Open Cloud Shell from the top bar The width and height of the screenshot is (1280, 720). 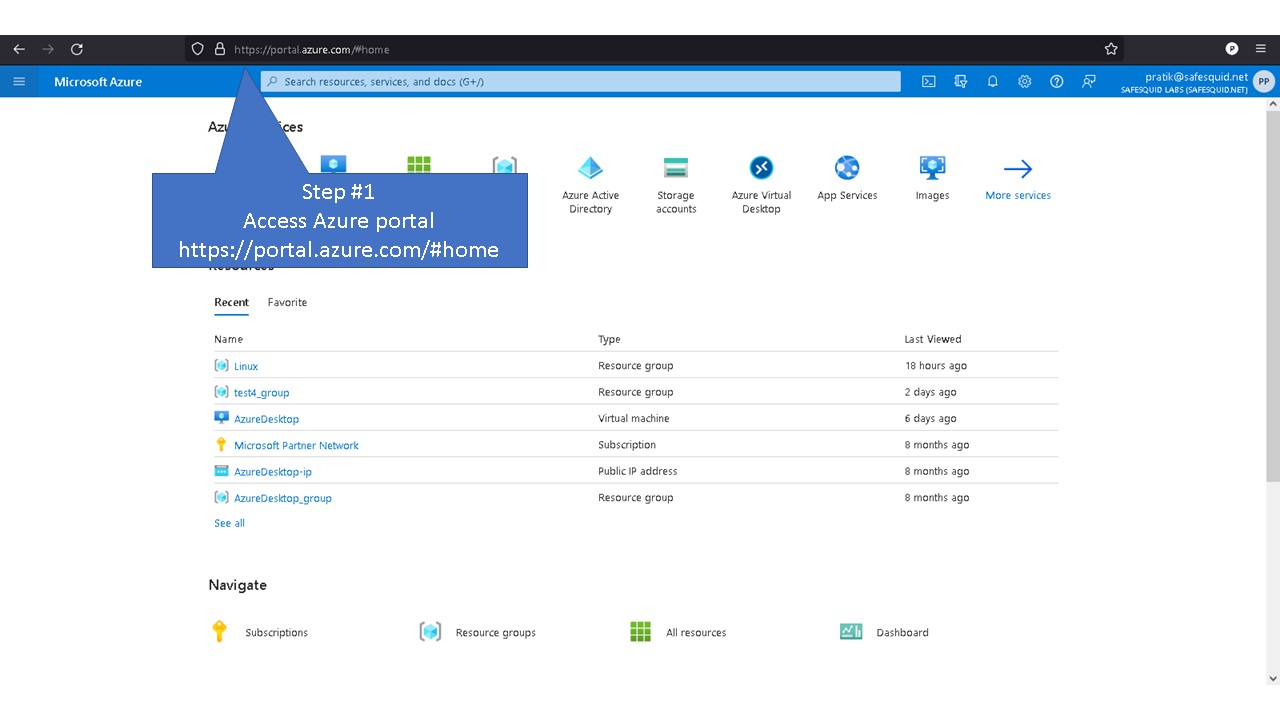tap(929, 82)
